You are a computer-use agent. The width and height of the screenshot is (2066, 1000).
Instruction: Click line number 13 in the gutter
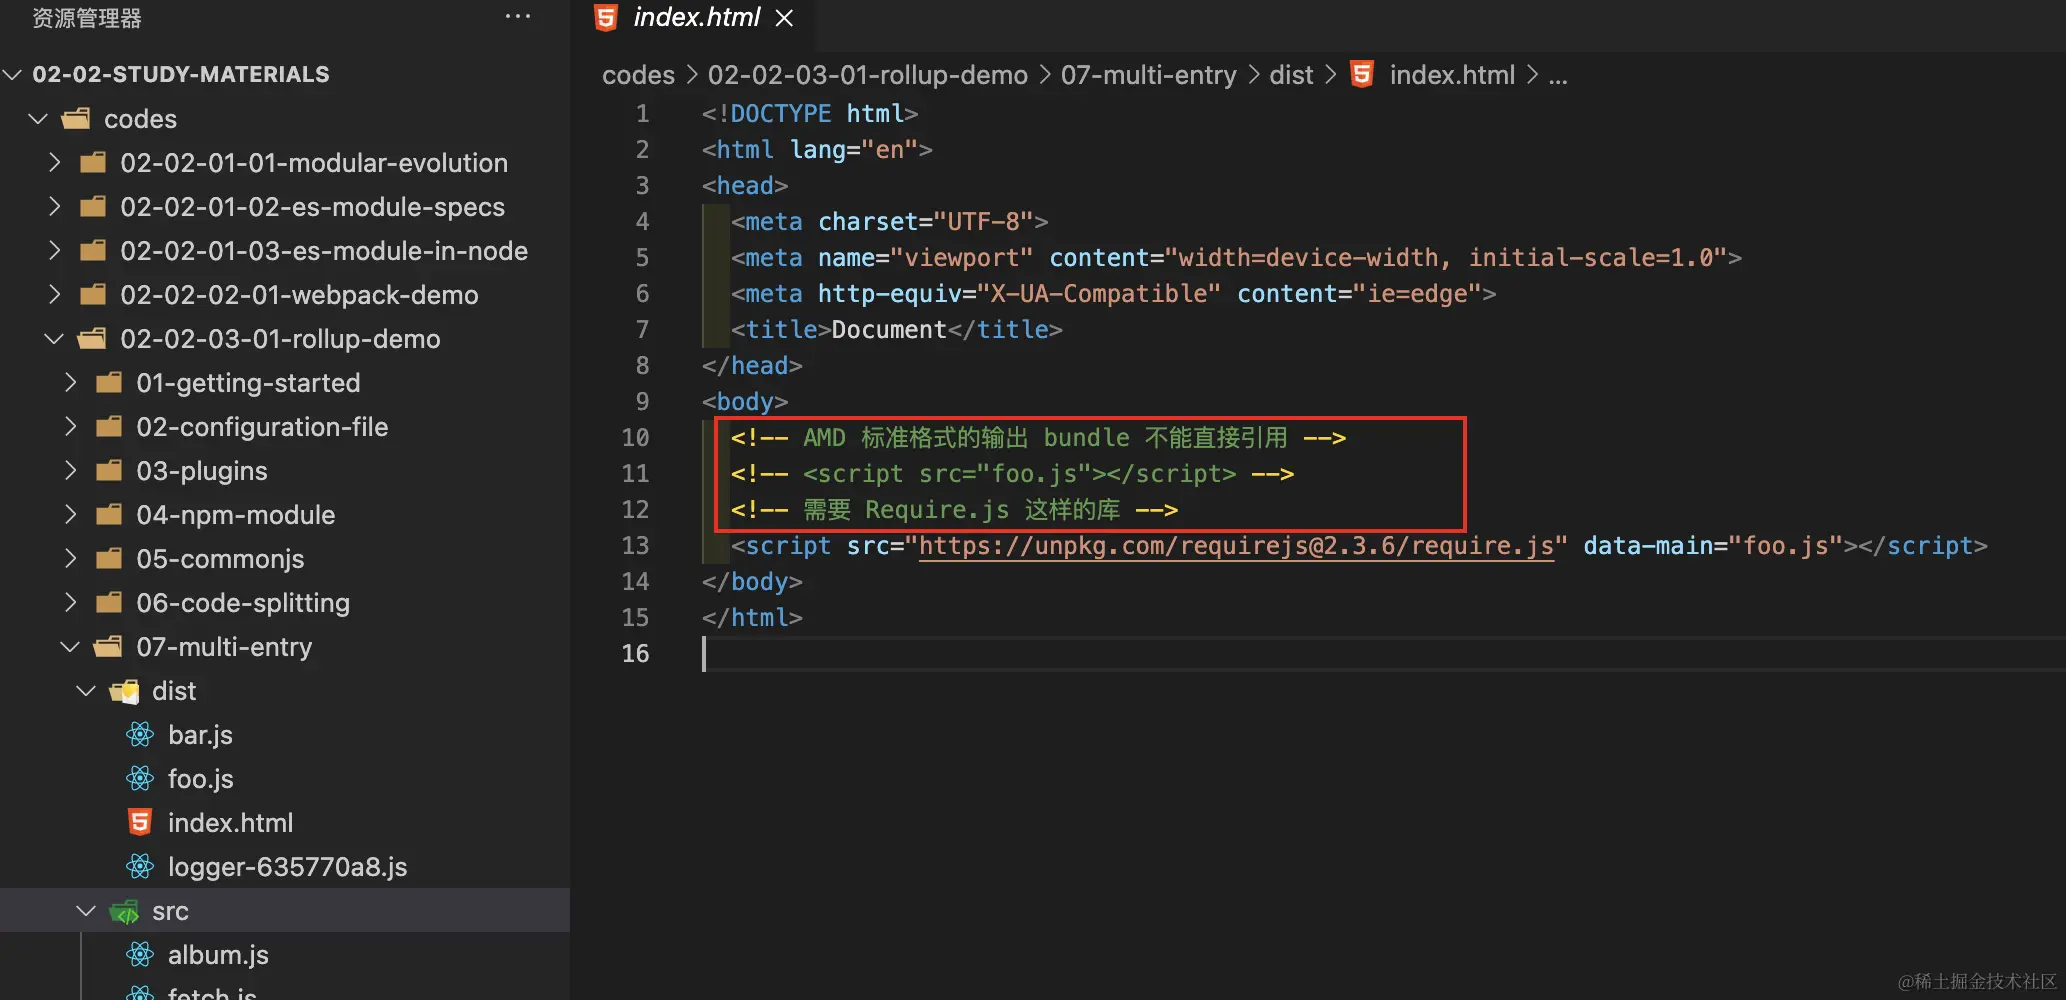click(635, 546)
